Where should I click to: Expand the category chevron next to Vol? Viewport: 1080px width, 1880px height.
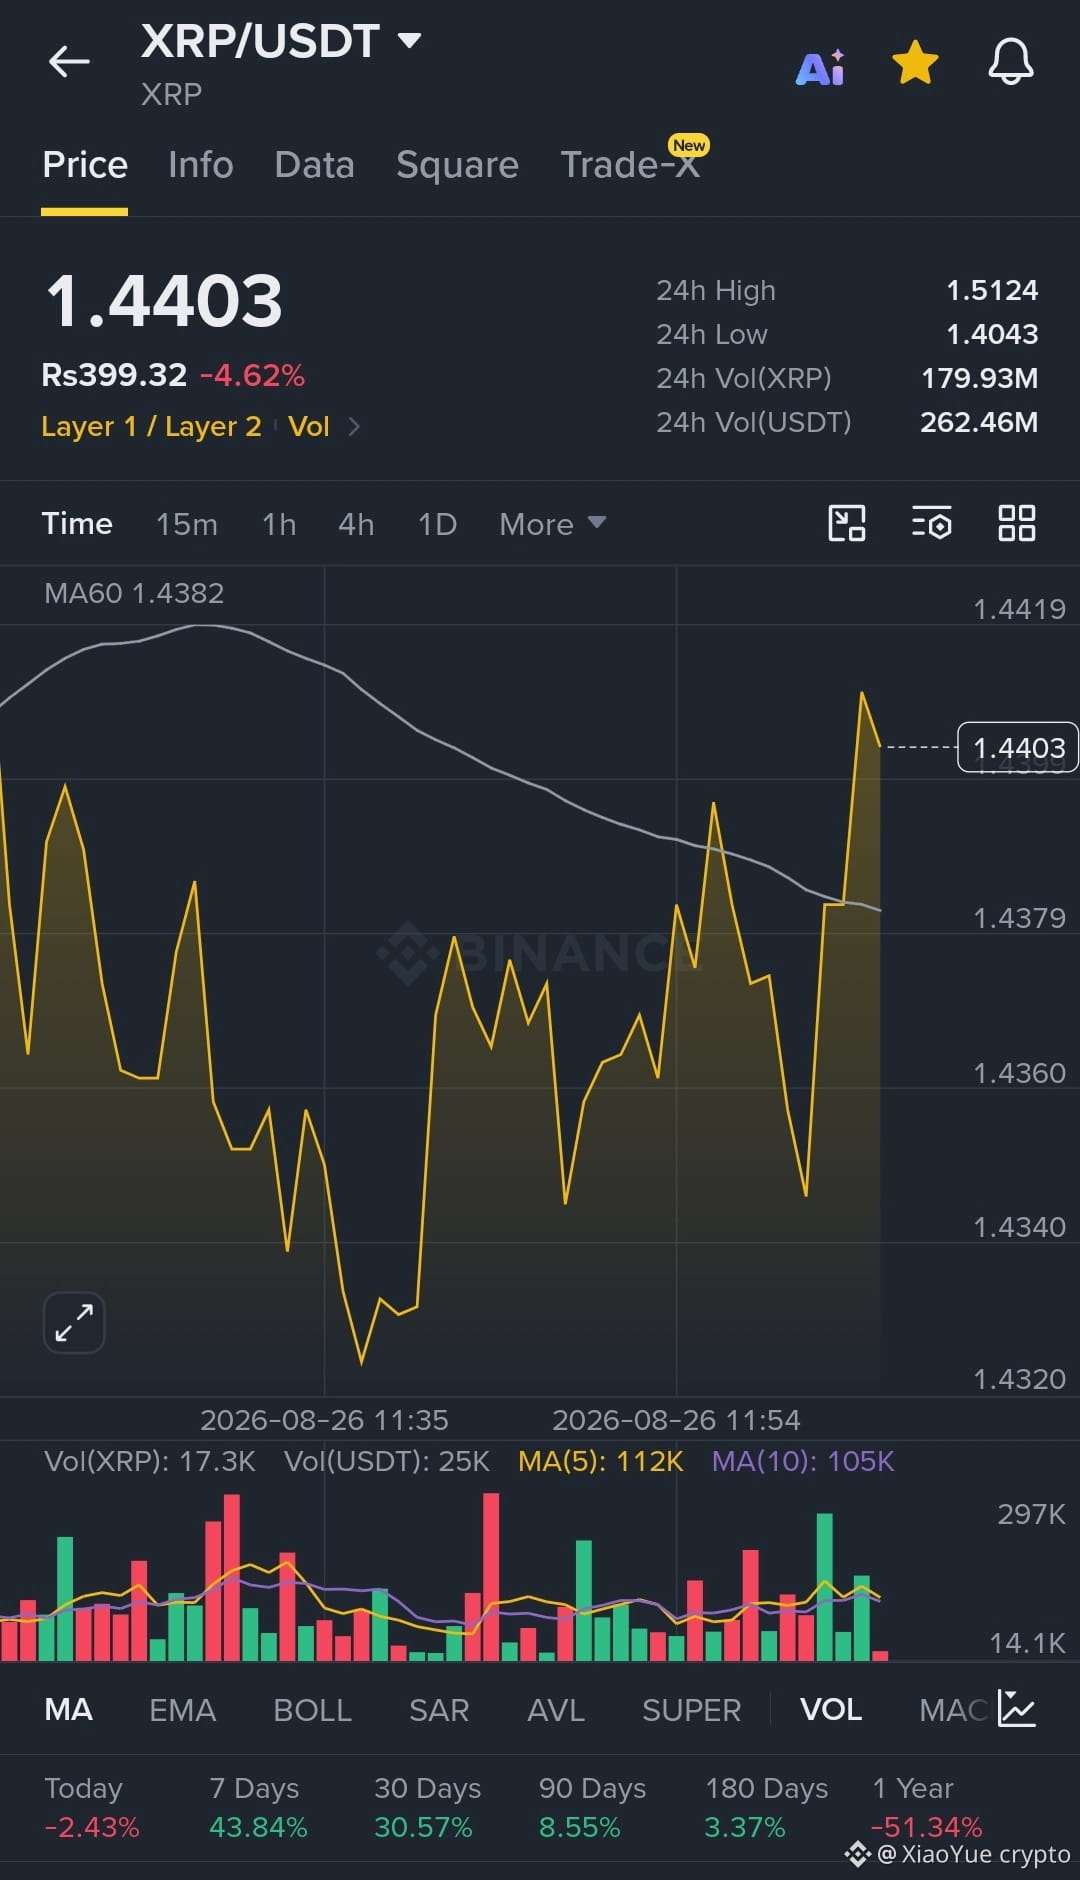(354, 427)
